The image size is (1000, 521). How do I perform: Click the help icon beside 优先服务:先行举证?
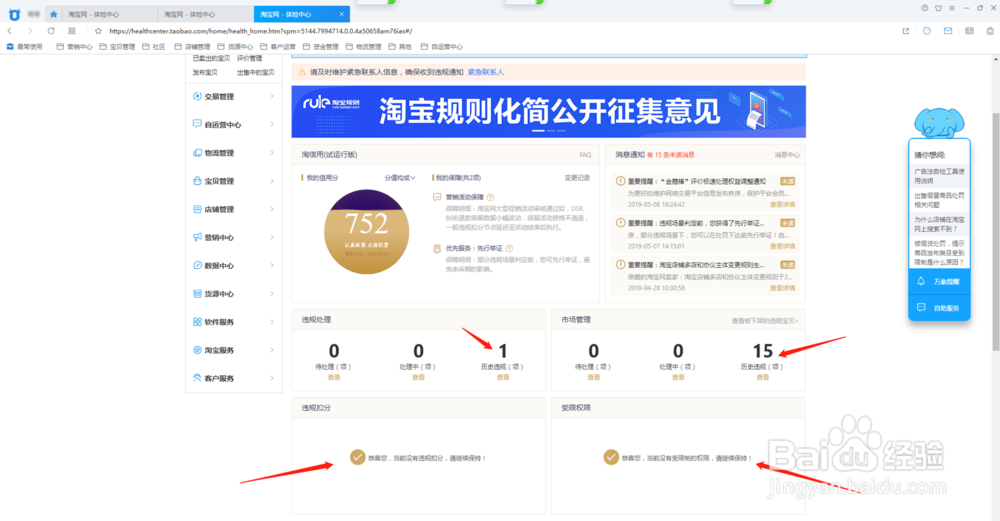pos(509,248)
